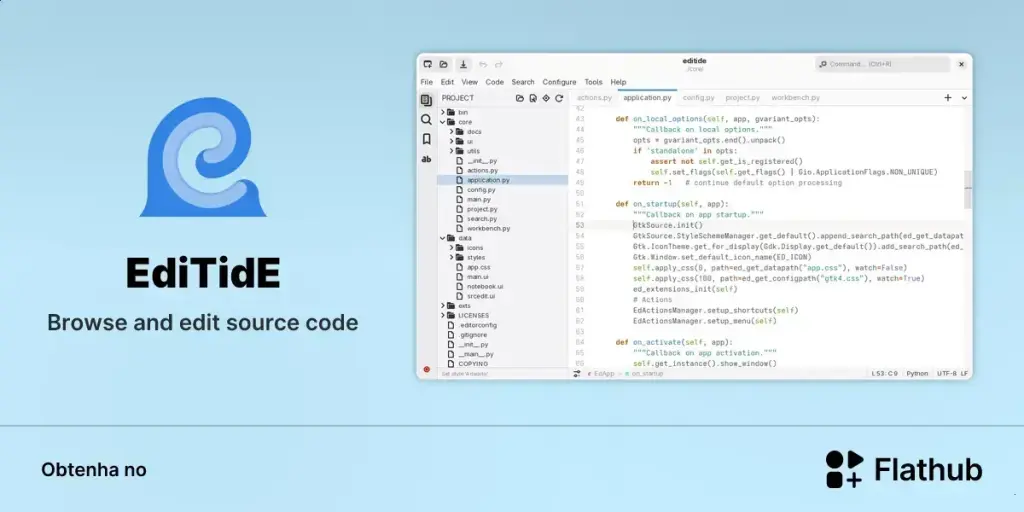
Task: Expand the icons folder
Action: click(x=451, y=248)
